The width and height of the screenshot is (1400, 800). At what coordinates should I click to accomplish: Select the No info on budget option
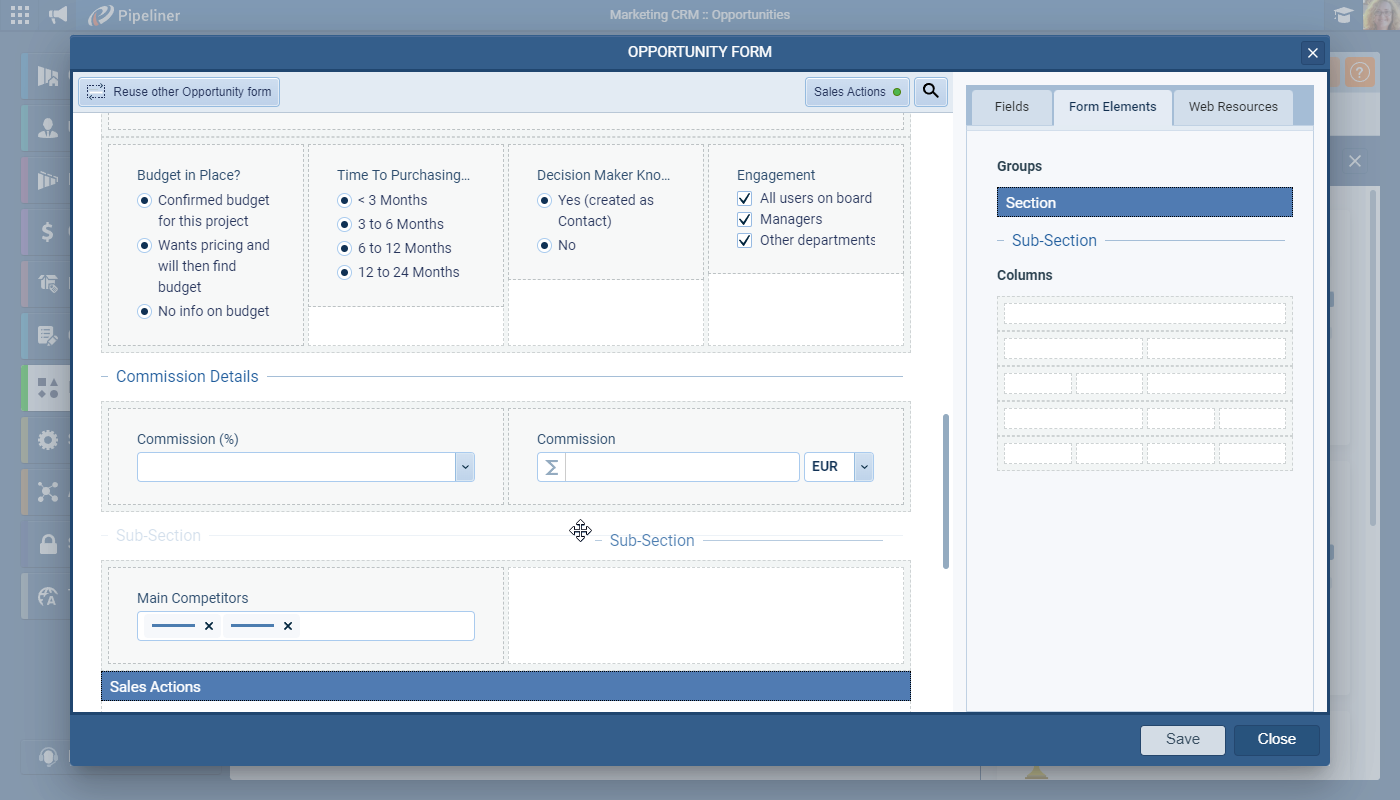(x=144, y=311)
